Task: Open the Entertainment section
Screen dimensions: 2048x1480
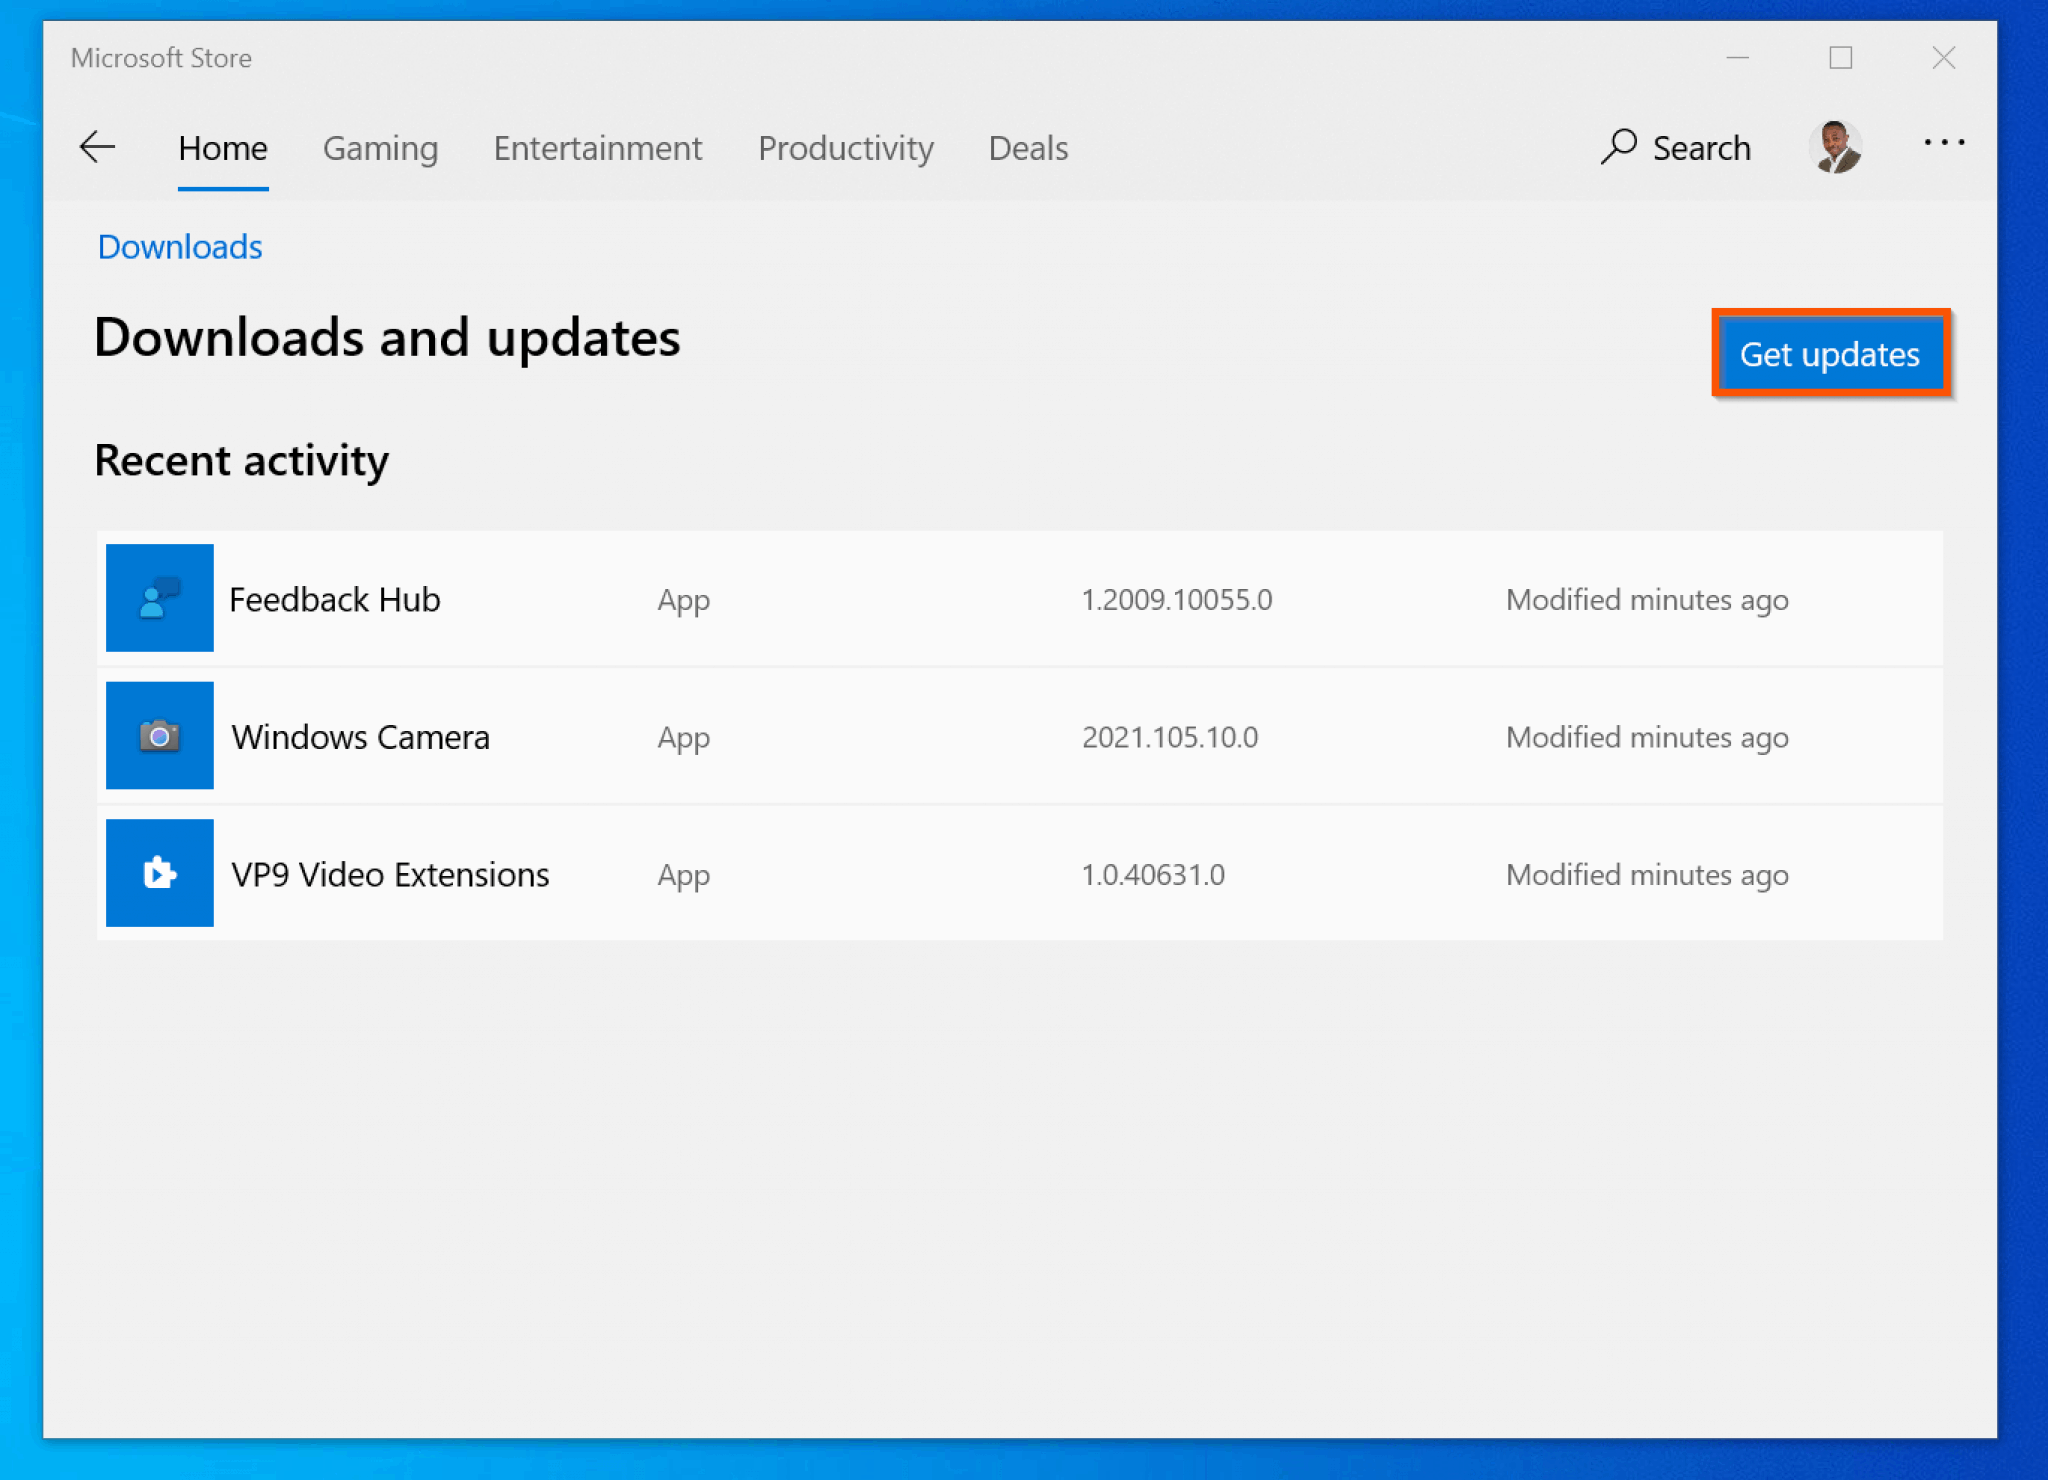Action: [x=597, y=148]
